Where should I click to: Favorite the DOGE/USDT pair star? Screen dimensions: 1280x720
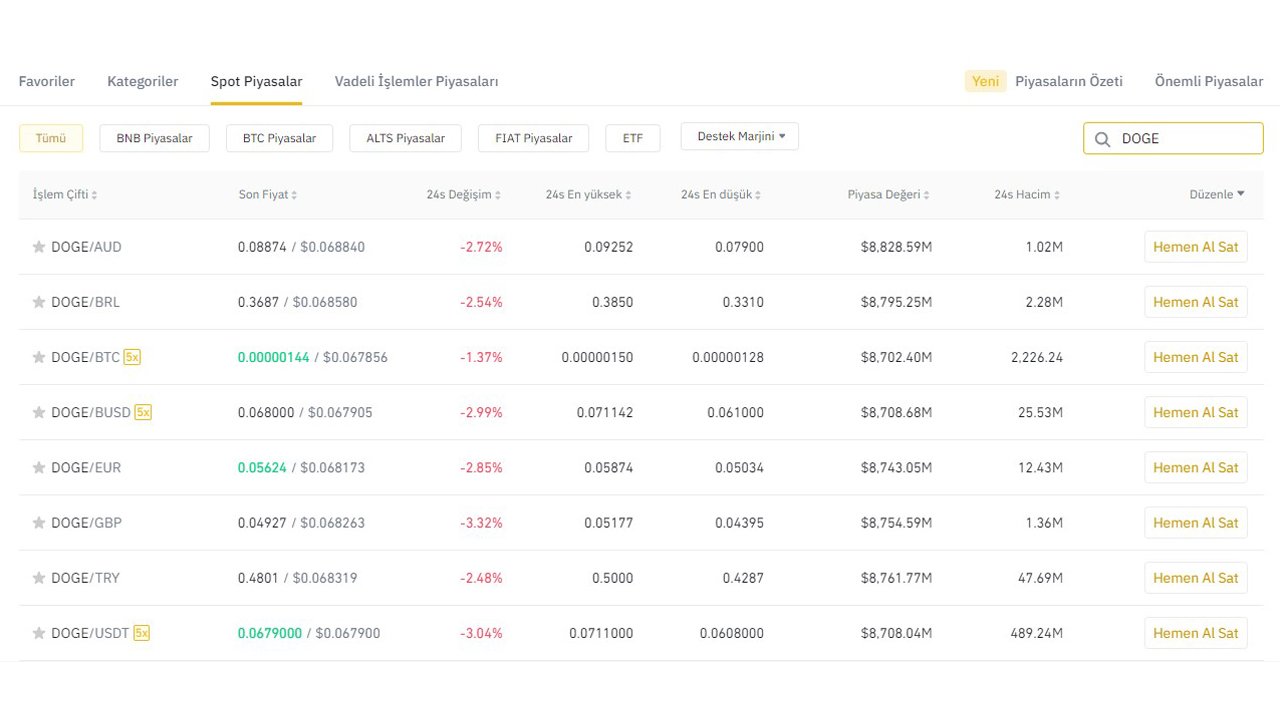pyautogui.click(x=39, y=633)
